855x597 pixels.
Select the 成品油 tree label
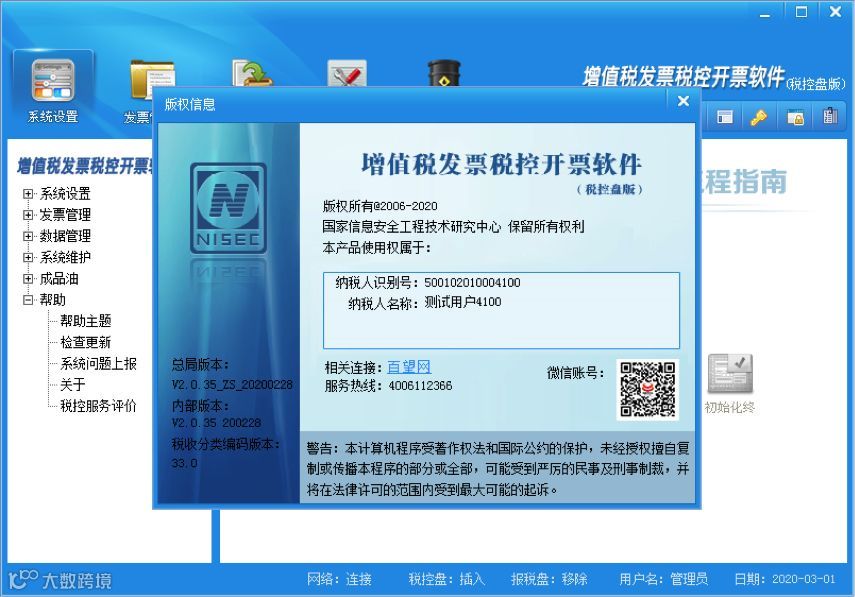[59, 279]
